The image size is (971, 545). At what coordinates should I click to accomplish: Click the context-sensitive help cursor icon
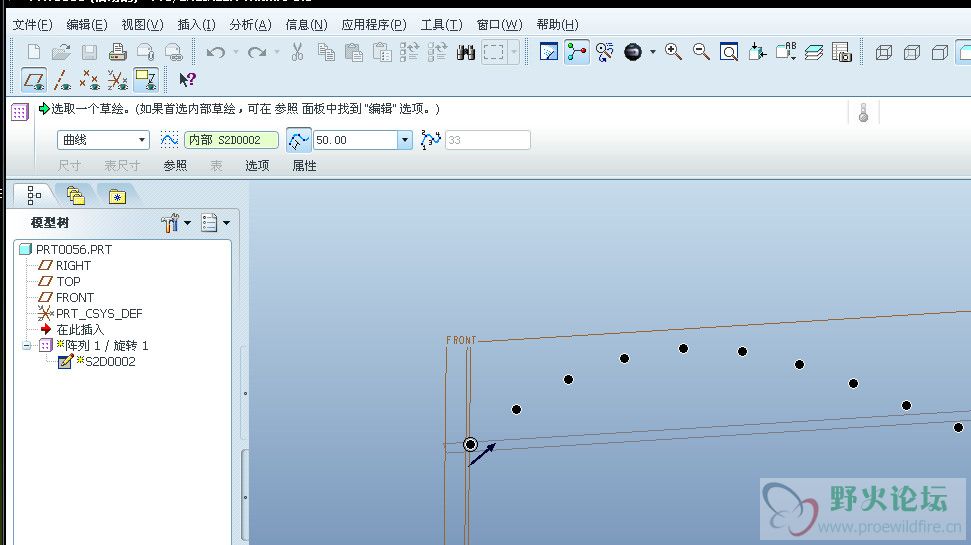coord(187,79)
